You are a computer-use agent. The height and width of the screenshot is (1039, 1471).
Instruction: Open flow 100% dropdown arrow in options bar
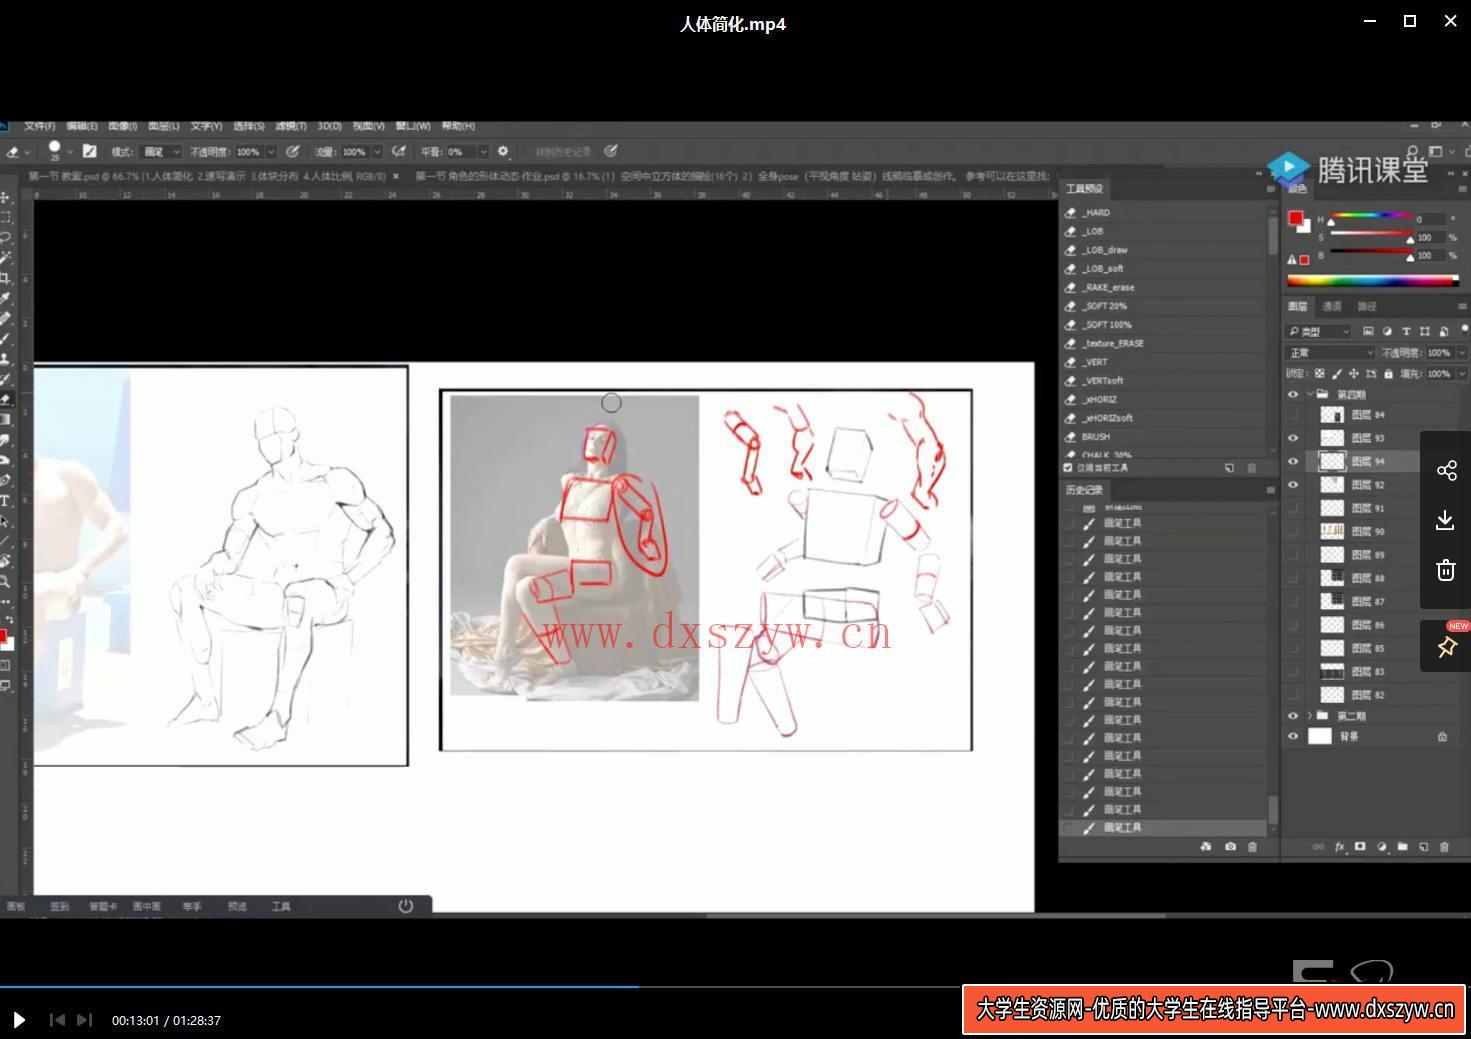(377, 152)
